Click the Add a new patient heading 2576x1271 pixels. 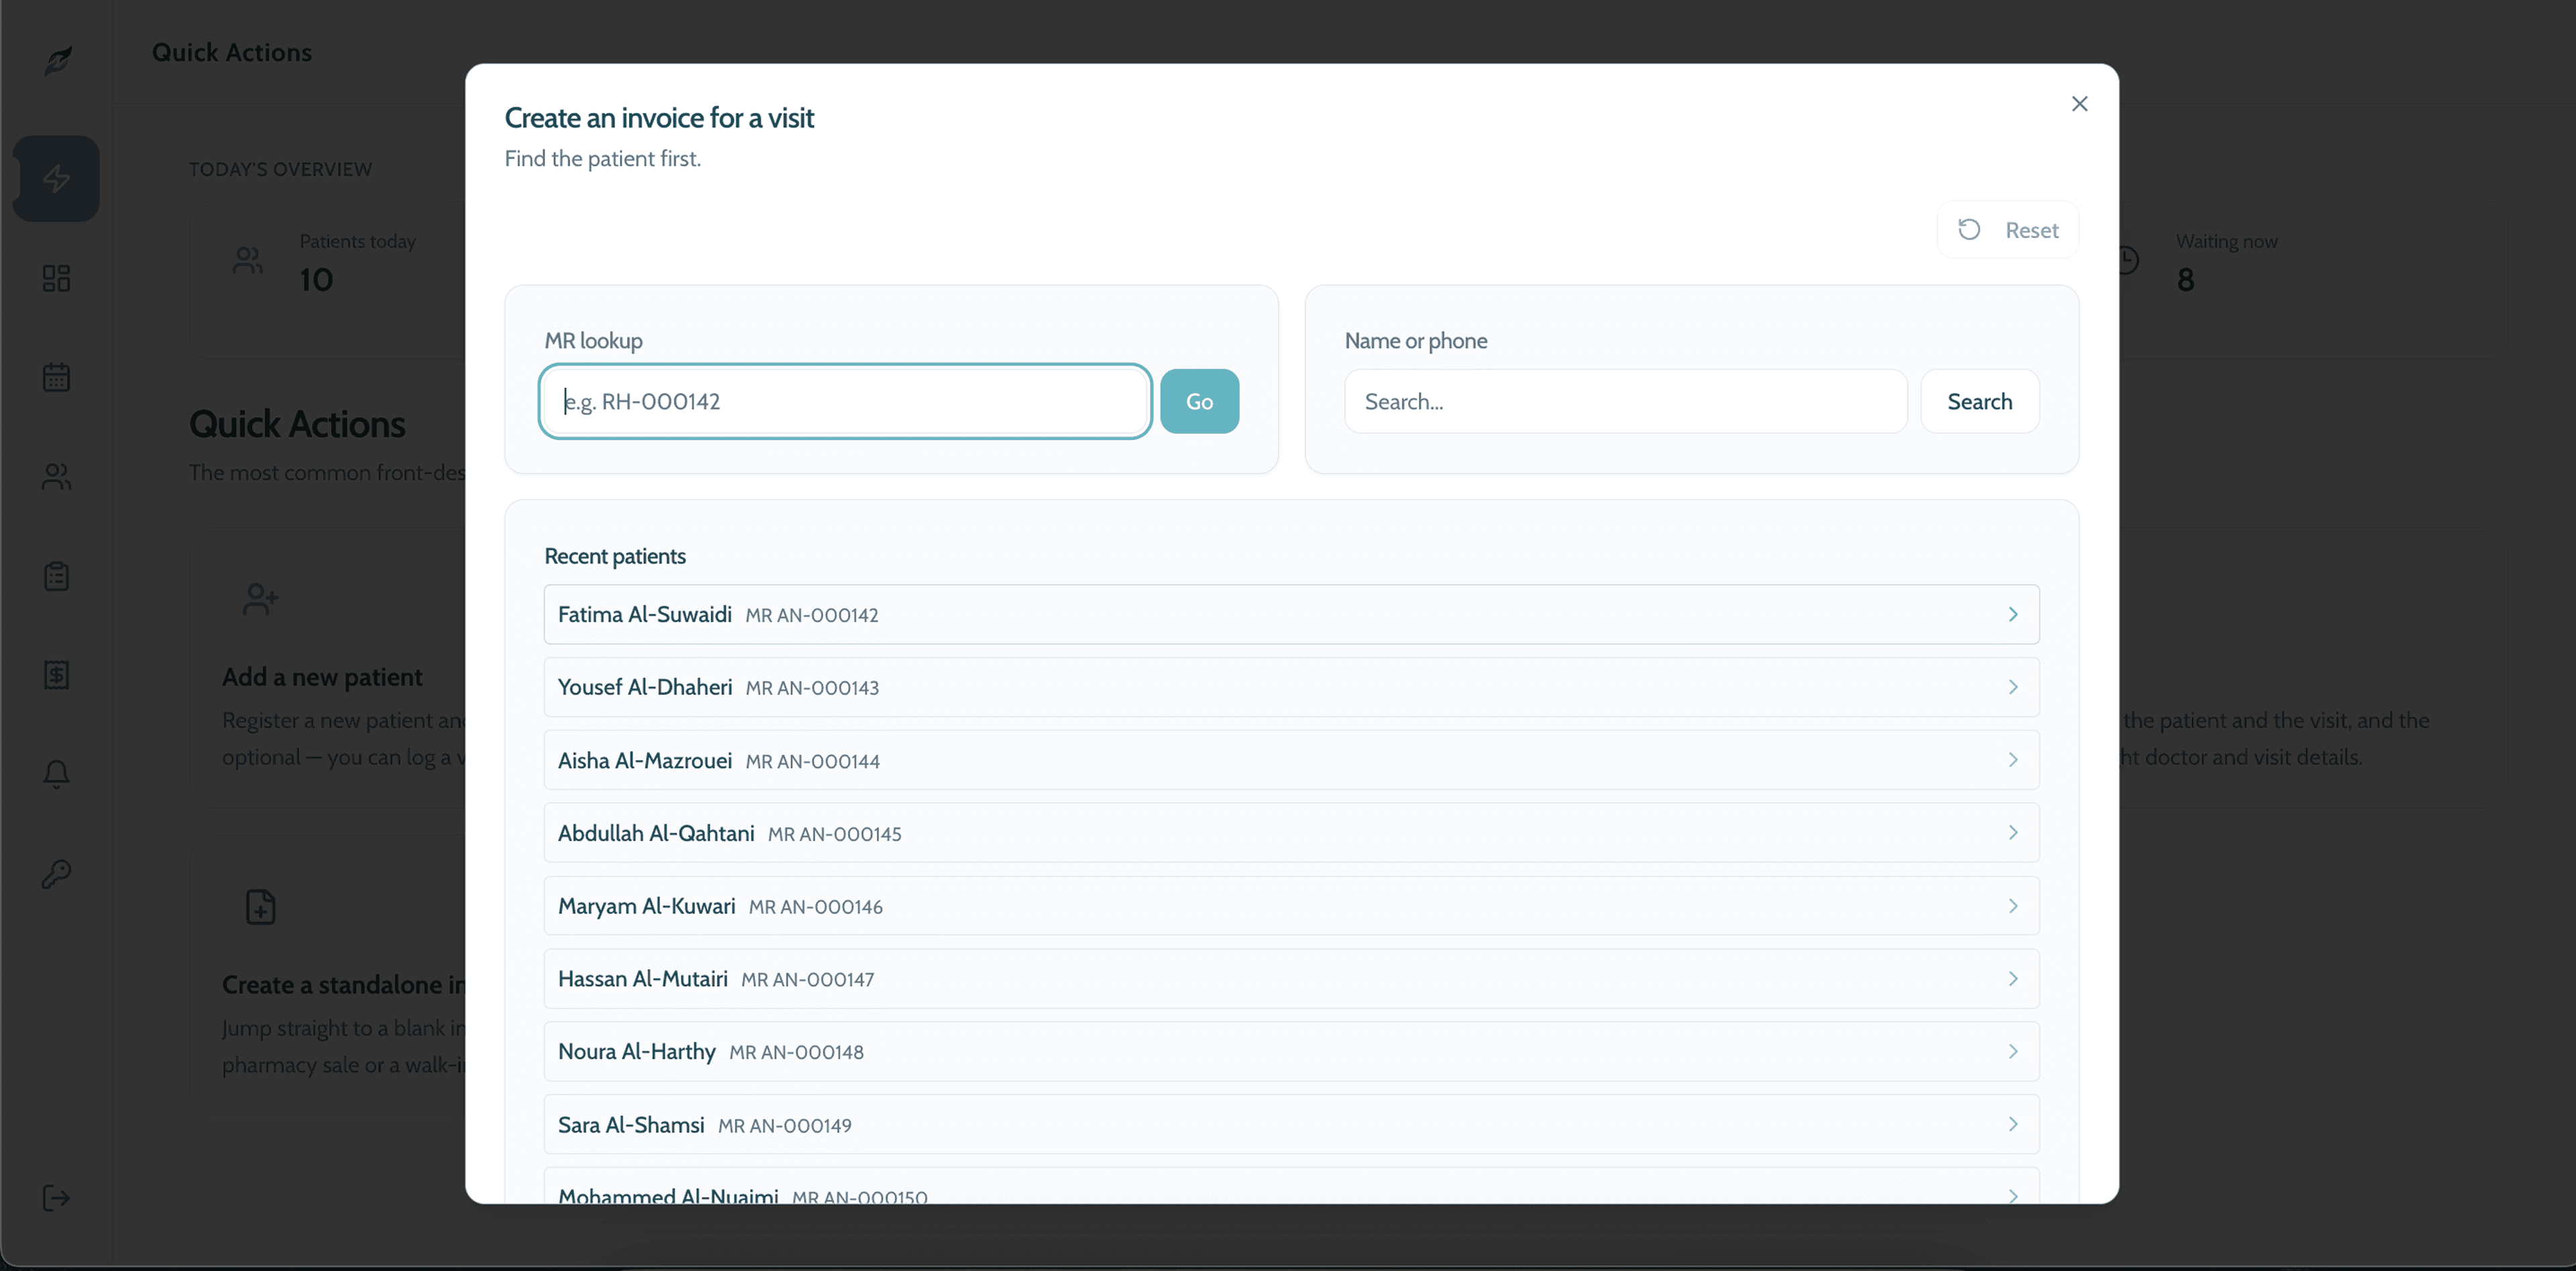[x=322, y=677]
